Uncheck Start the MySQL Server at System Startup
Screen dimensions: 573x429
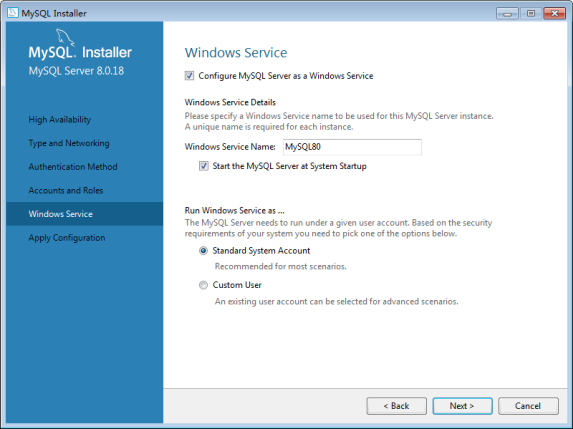click(x=204, y=166)
